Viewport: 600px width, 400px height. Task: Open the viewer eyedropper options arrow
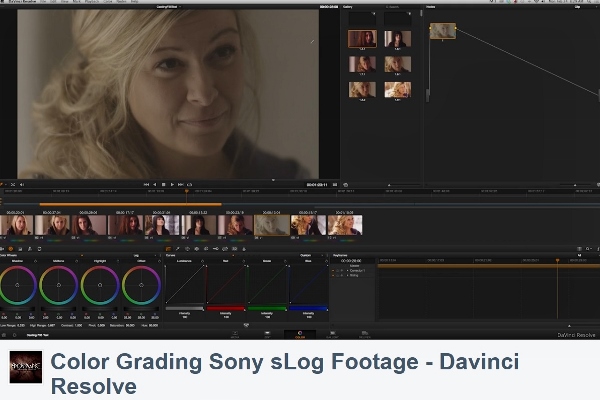pos(5,184)
